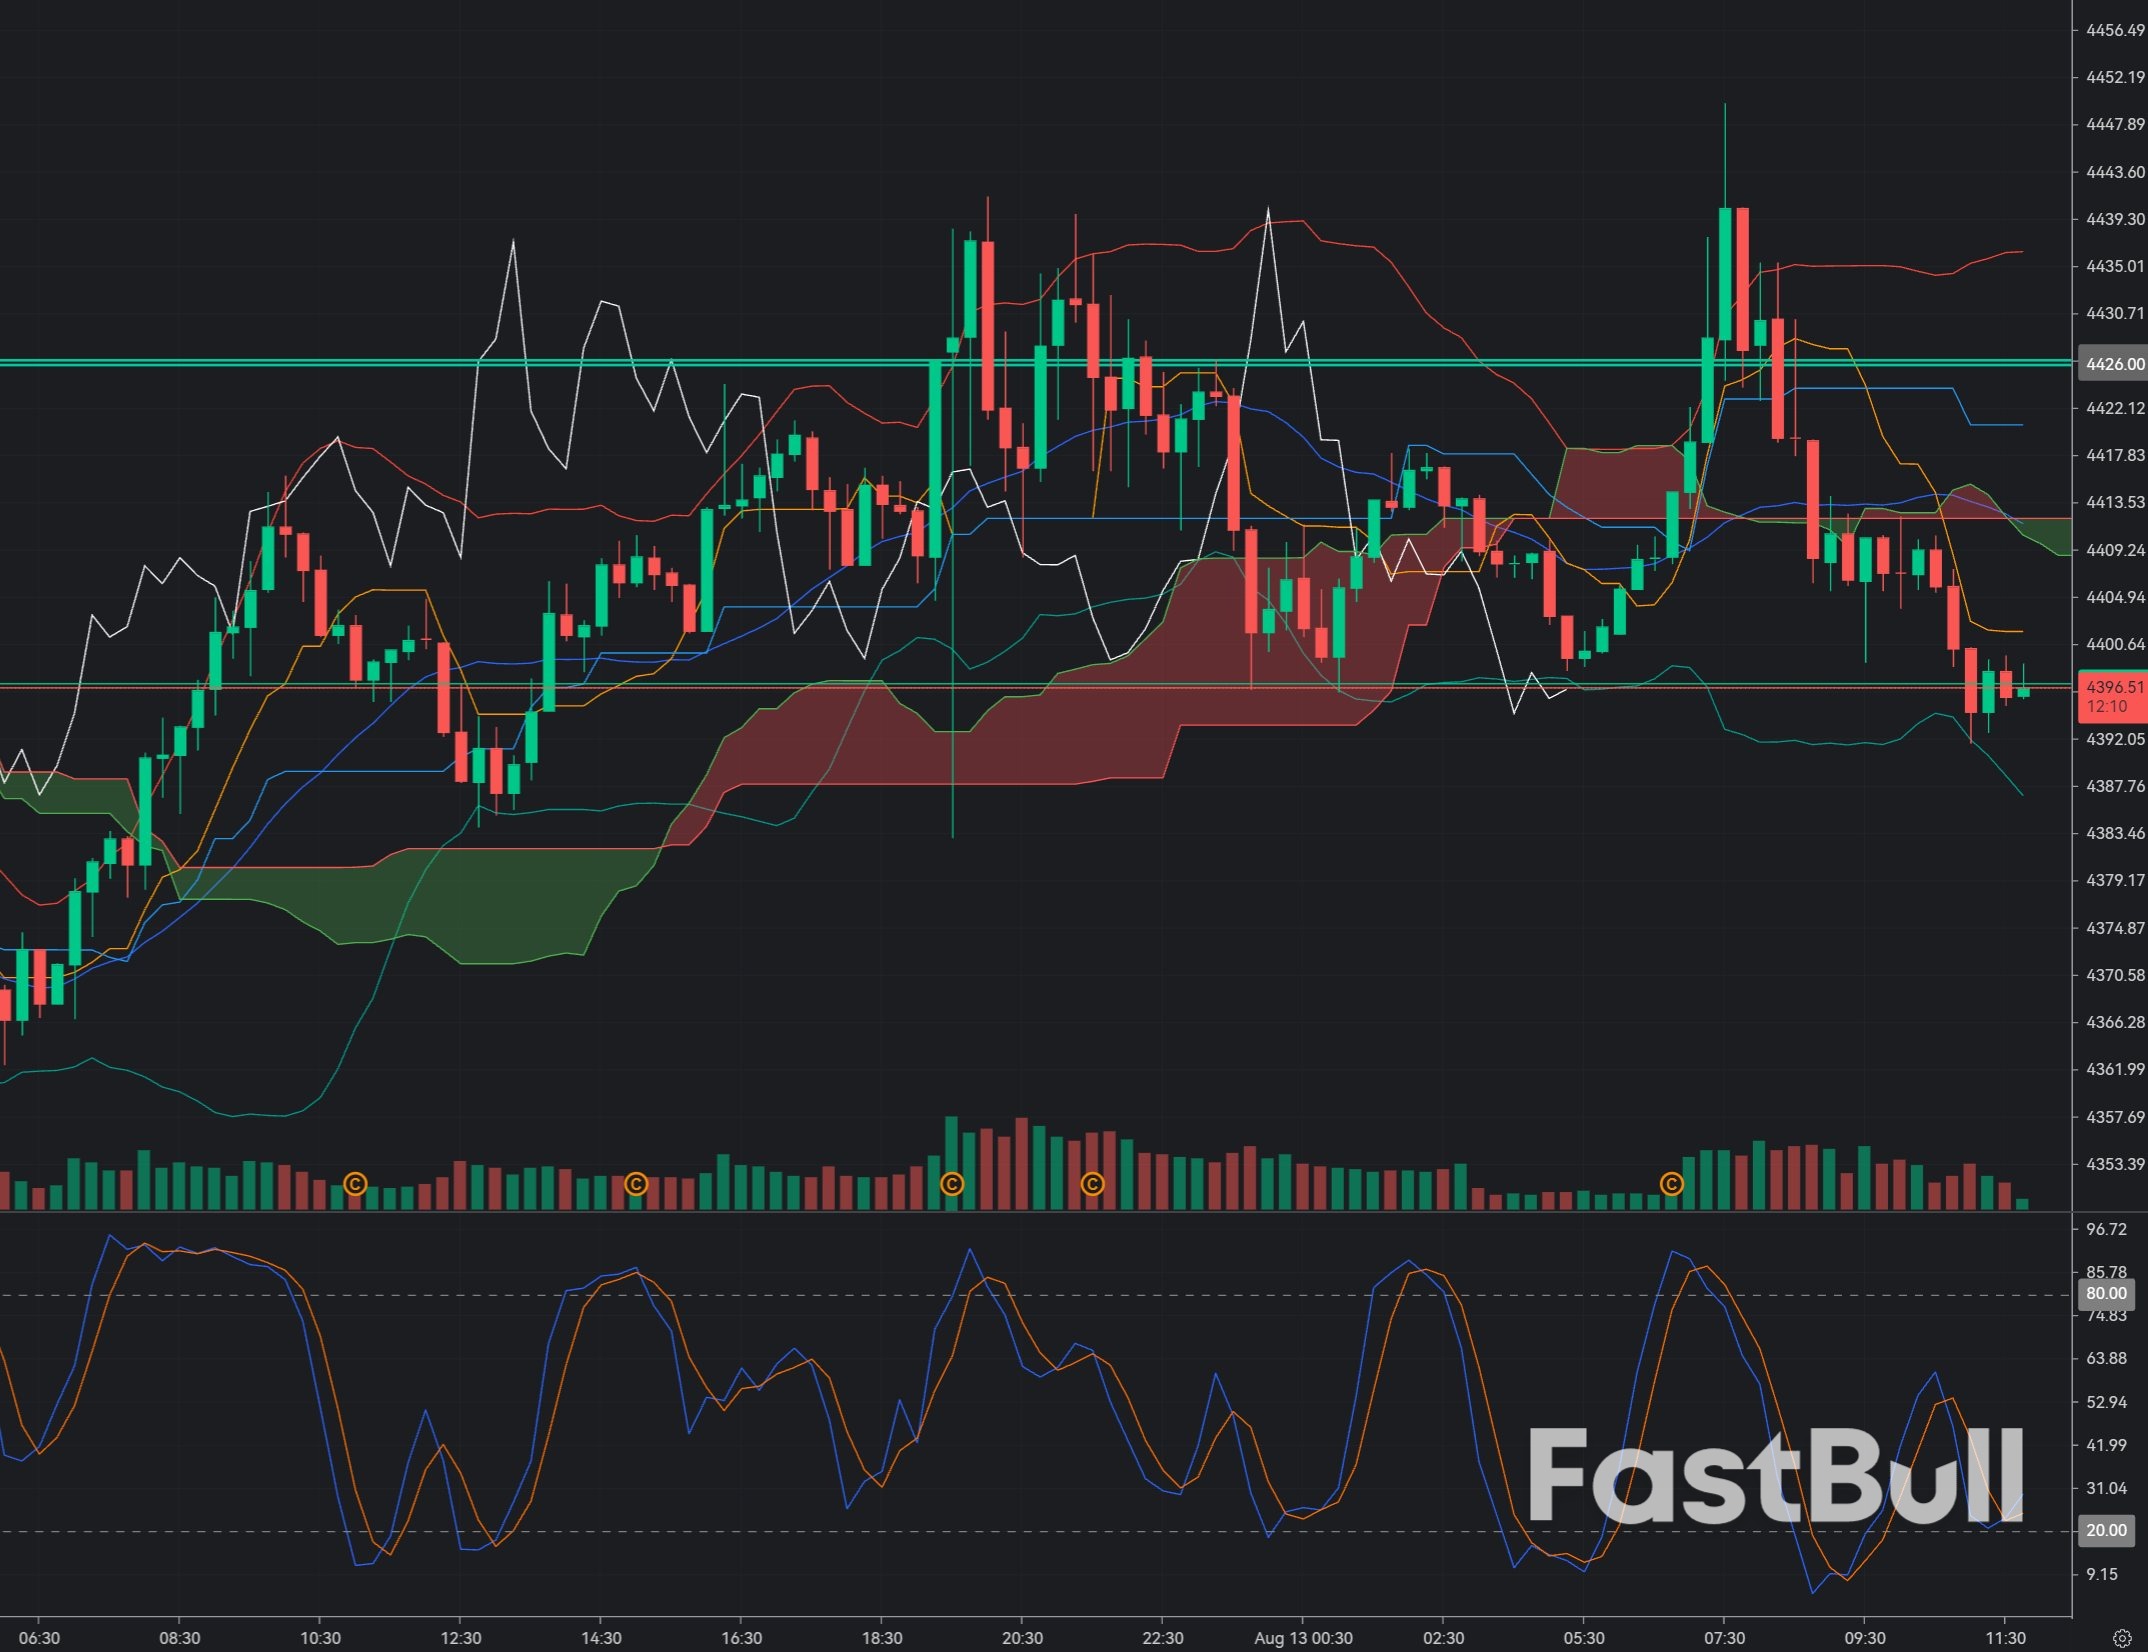Click the 4422.12 price axis value
Image resolution: width=2148 pixels, height=1652 pixels.
(2115, 408)
